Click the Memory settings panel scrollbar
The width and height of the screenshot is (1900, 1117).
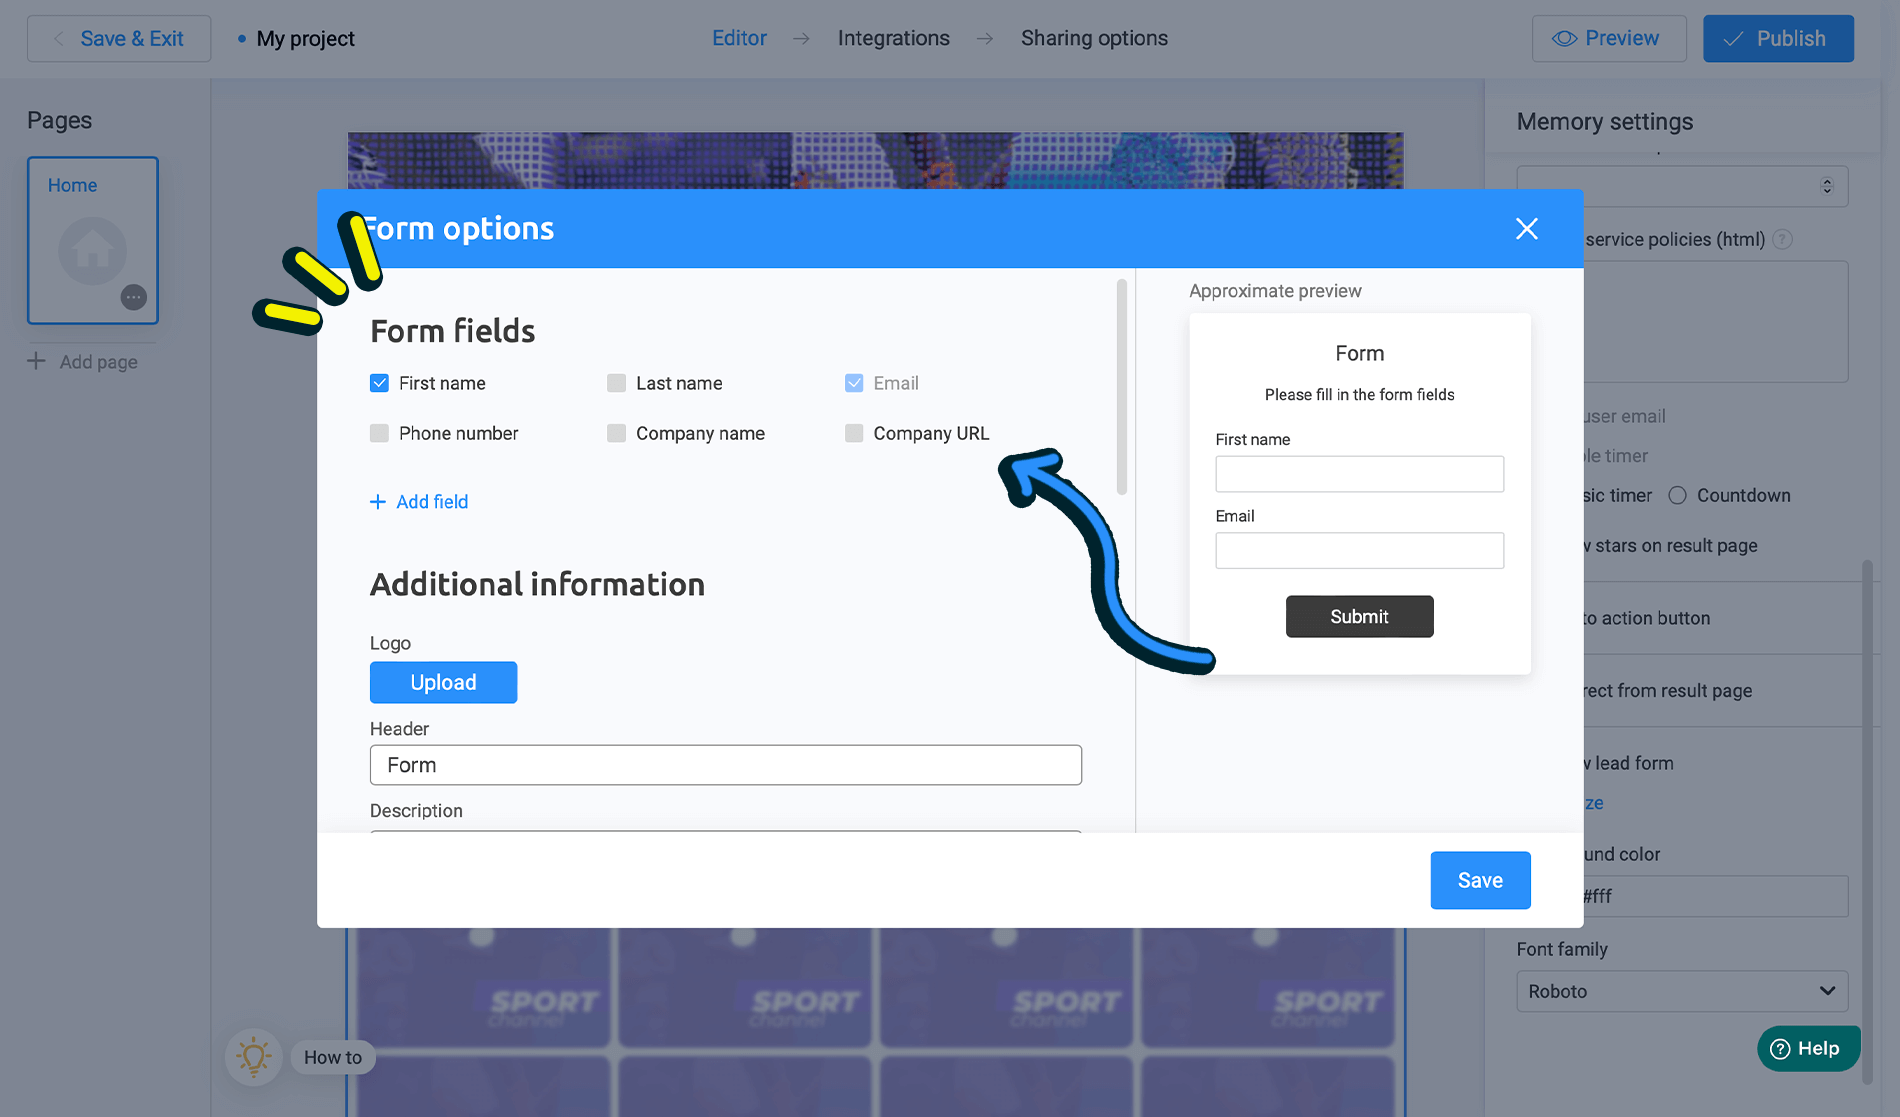[1867, 822]
